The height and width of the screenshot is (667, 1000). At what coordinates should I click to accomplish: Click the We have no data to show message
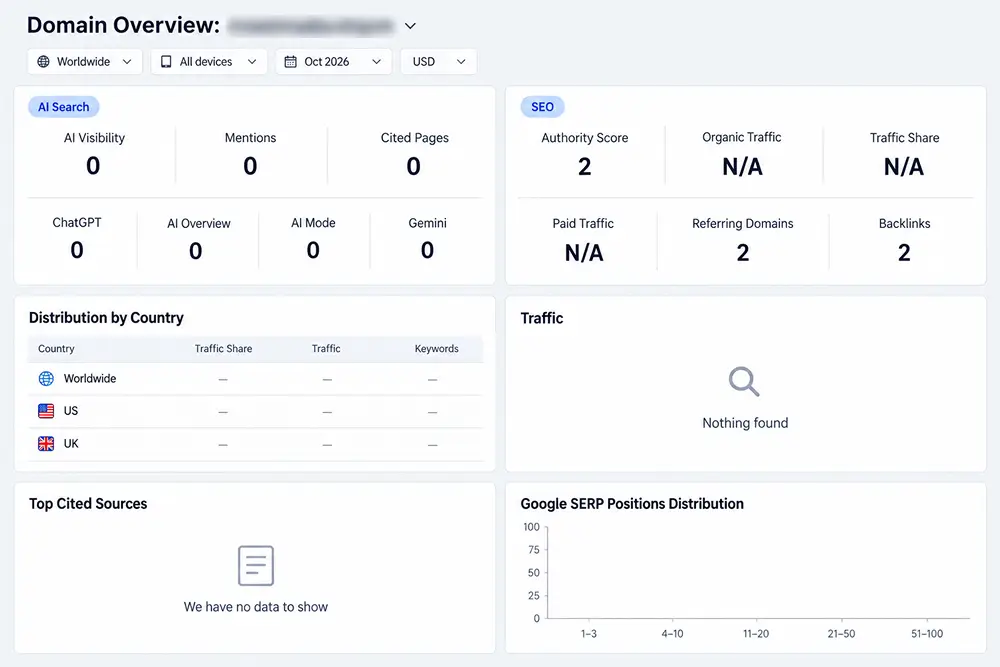click(256, 607)
